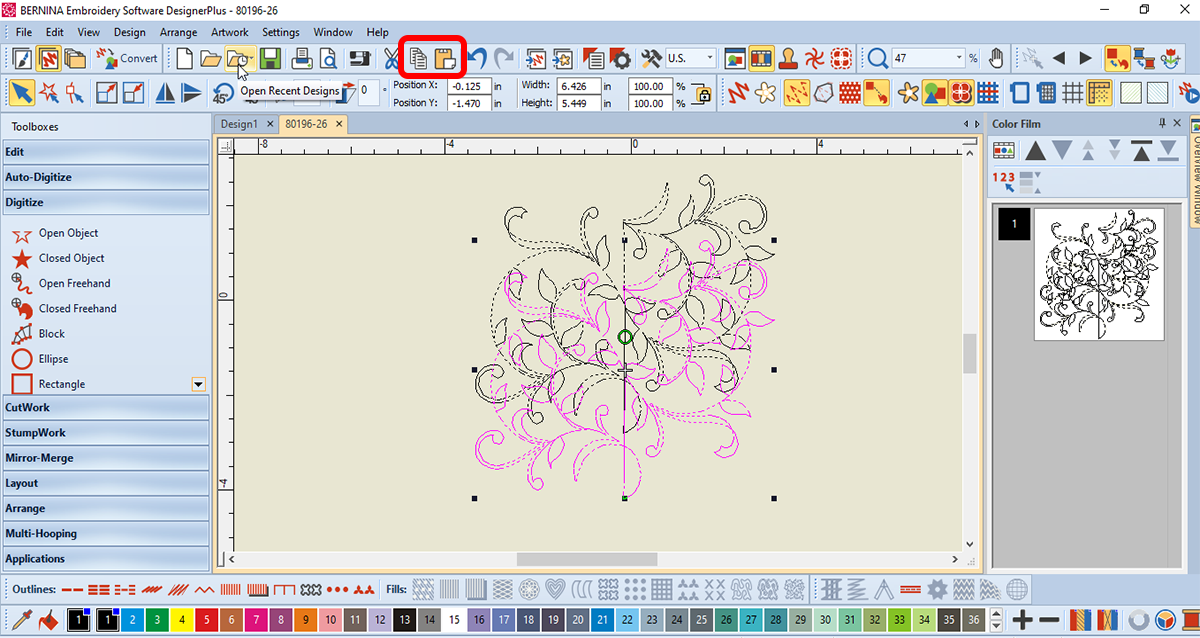This screenshot has height=638, width=1200.
Task: Open the U.S. measurement units dropdown
Action: [x=710, y=59]
